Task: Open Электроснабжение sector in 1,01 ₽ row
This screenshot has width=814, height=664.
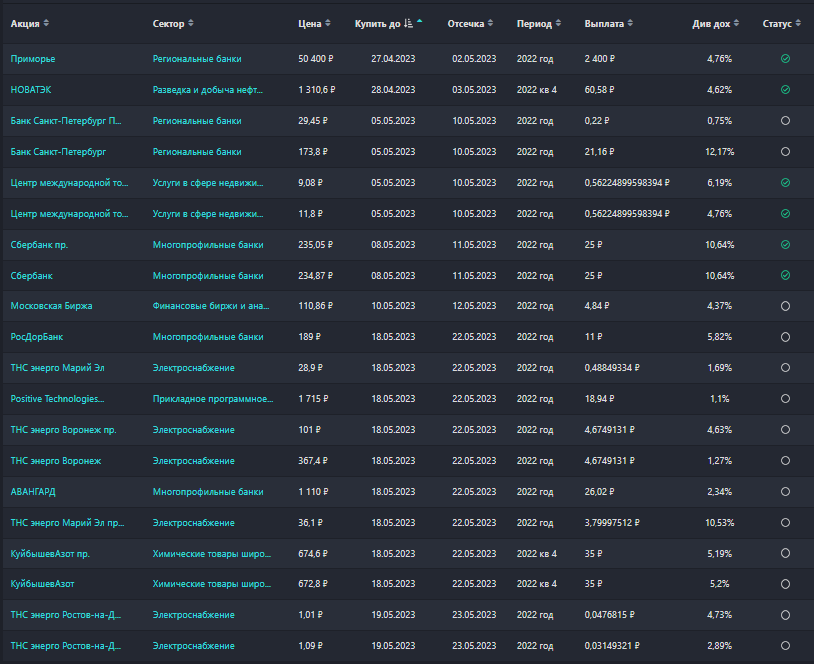Action: [193, 615]
